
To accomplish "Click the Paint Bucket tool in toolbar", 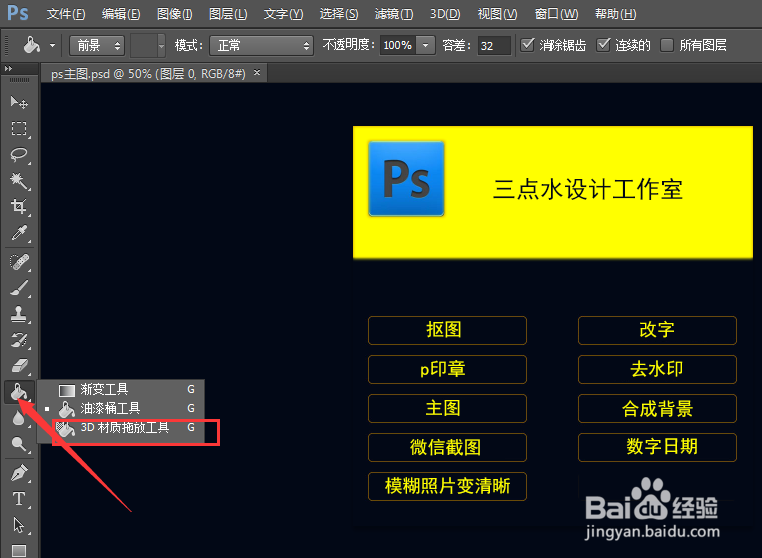I will (x=19, y=392).
